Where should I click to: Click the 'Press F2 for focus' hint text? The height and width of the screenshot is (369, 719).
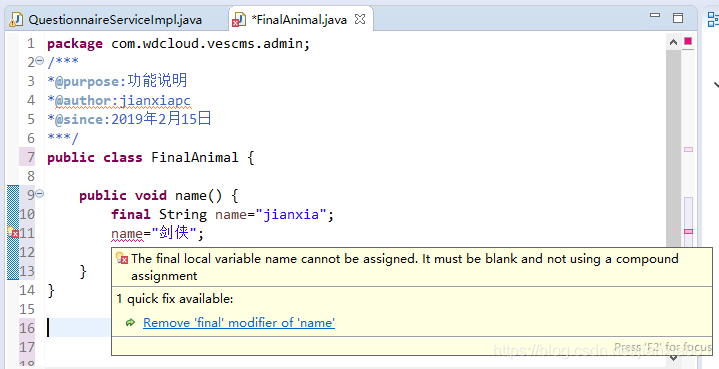[x=663, y=347]
